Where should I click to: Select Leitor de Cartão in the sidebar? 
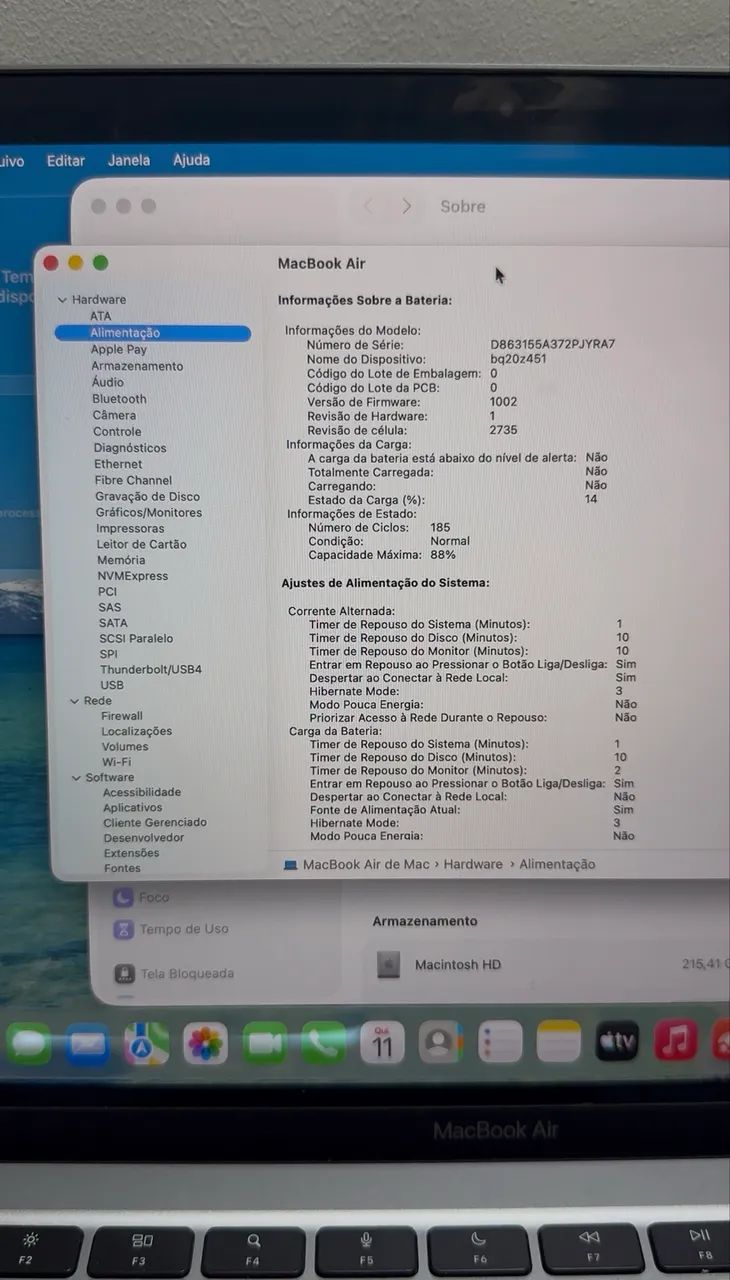click(x=141, y=544)
